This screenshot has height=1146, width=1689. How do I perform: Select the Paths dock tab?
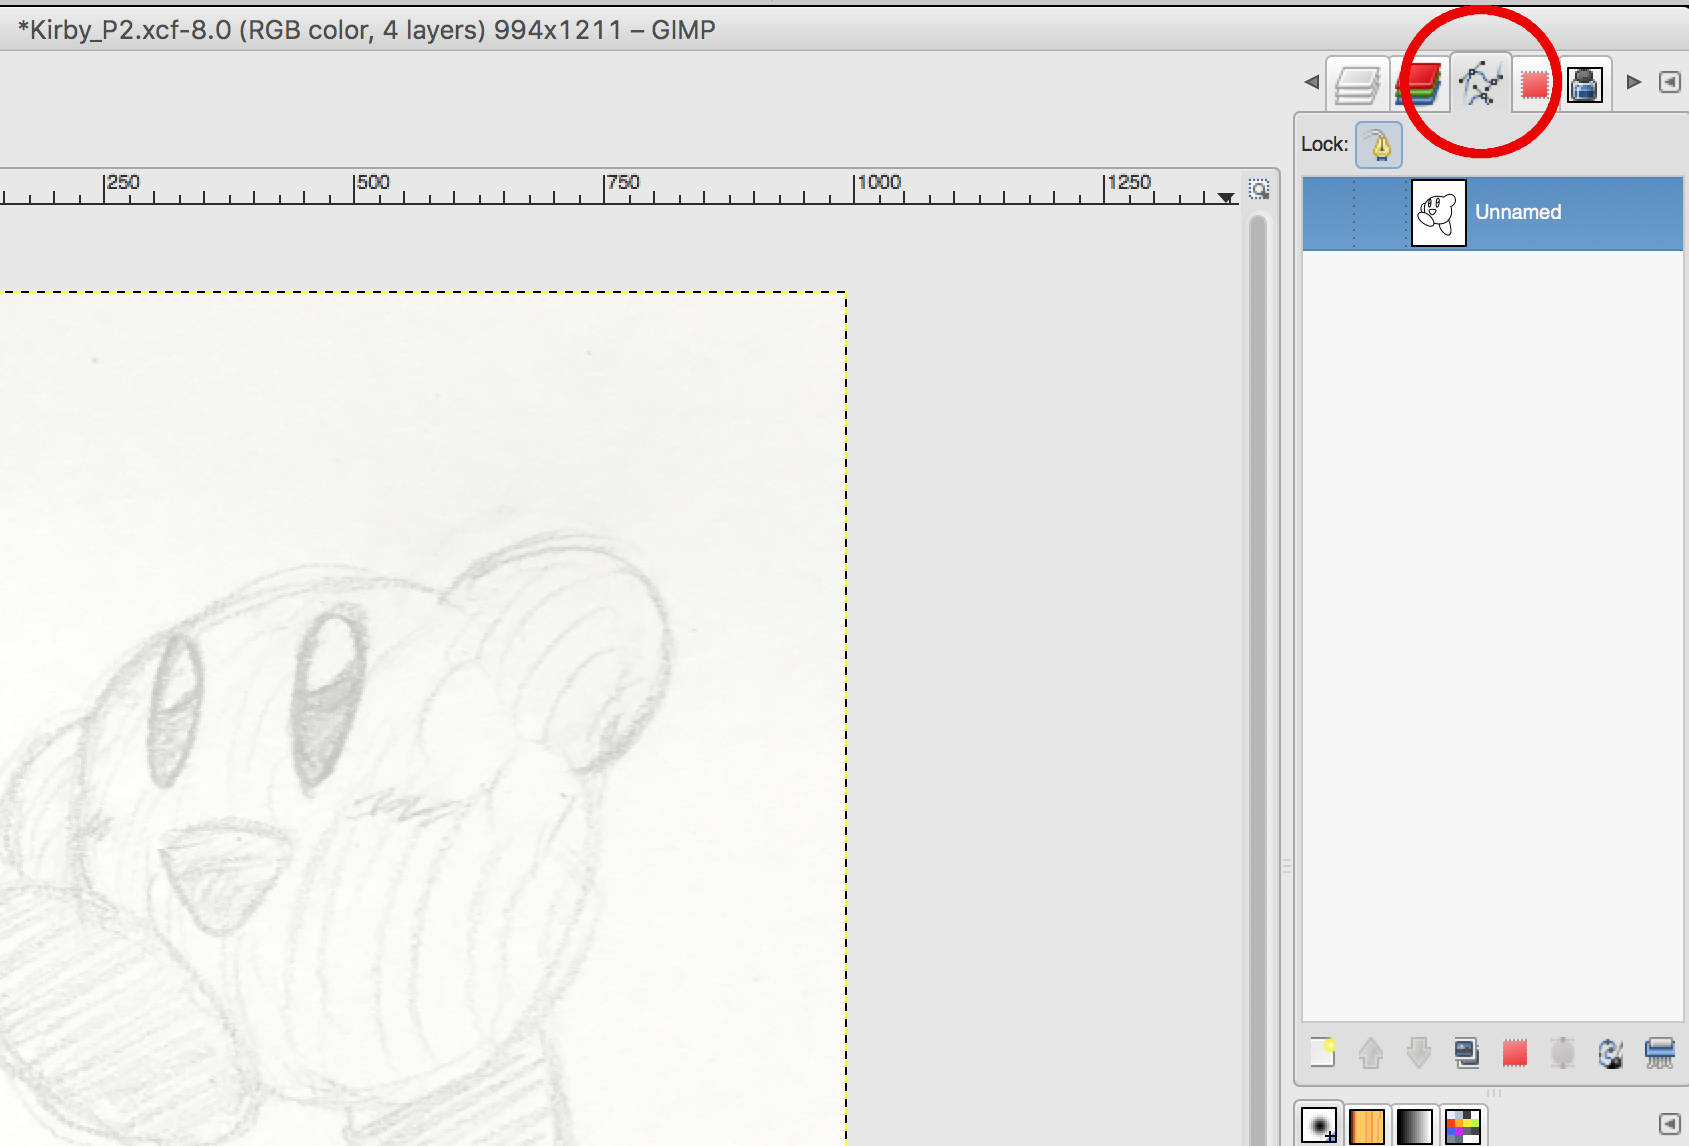(x=1481, y=83)
